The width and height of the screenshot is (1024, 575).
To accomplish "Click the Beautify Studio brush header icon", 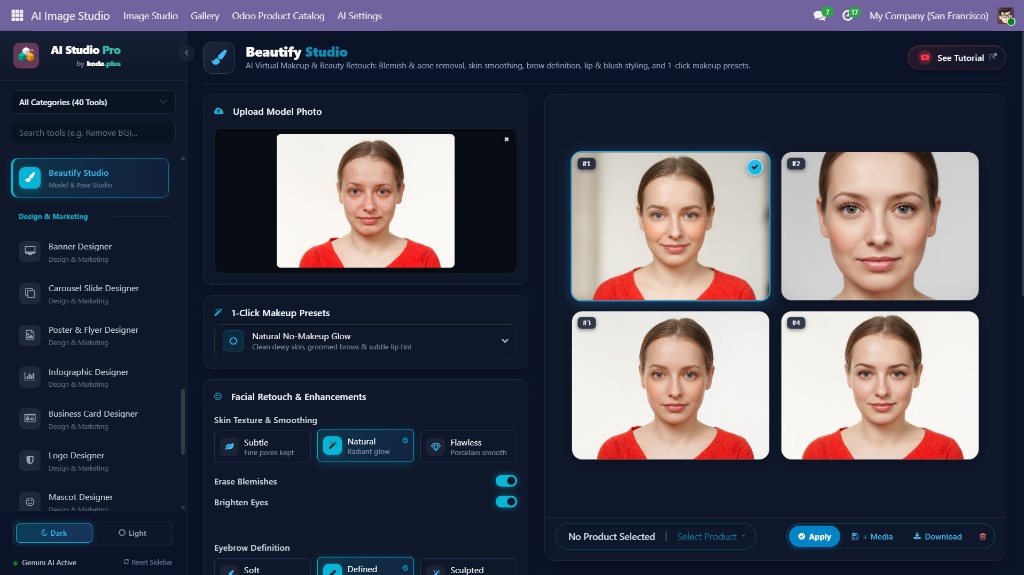I will click(x=219, y=58).
